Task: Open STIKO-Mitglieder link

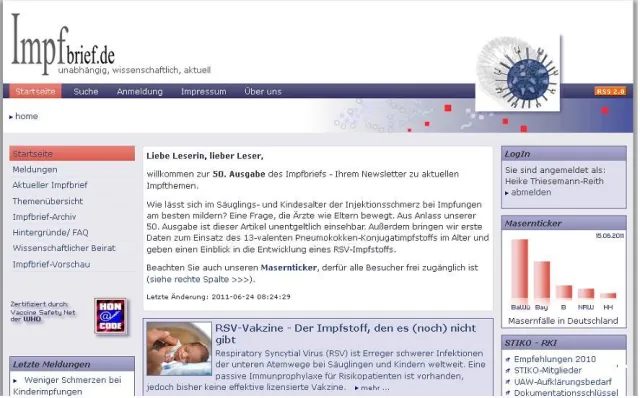Action: [547, 370]
